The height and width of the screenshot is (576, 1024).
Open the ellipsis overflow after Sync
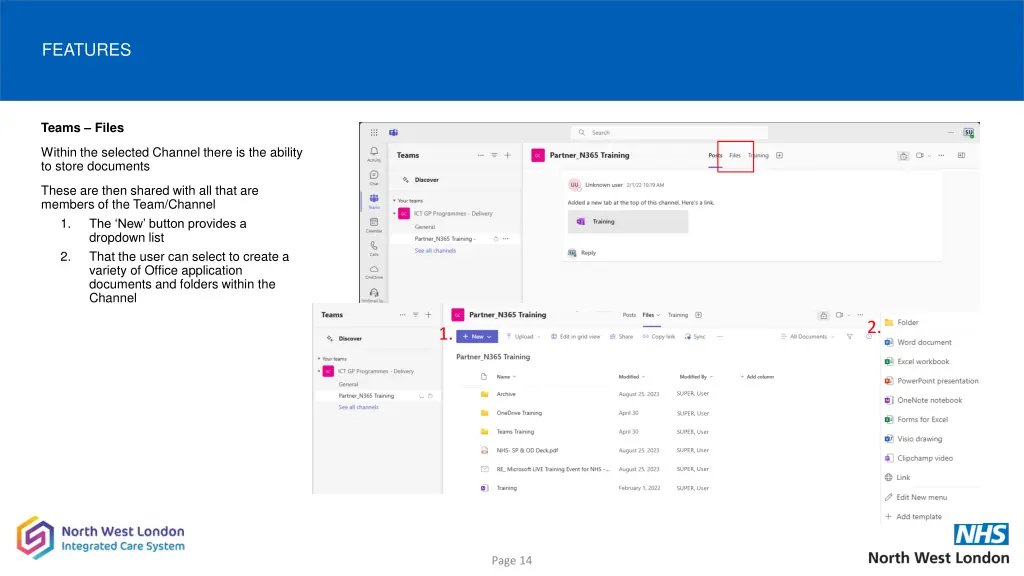pyautogui.click(x=720, y=337)
